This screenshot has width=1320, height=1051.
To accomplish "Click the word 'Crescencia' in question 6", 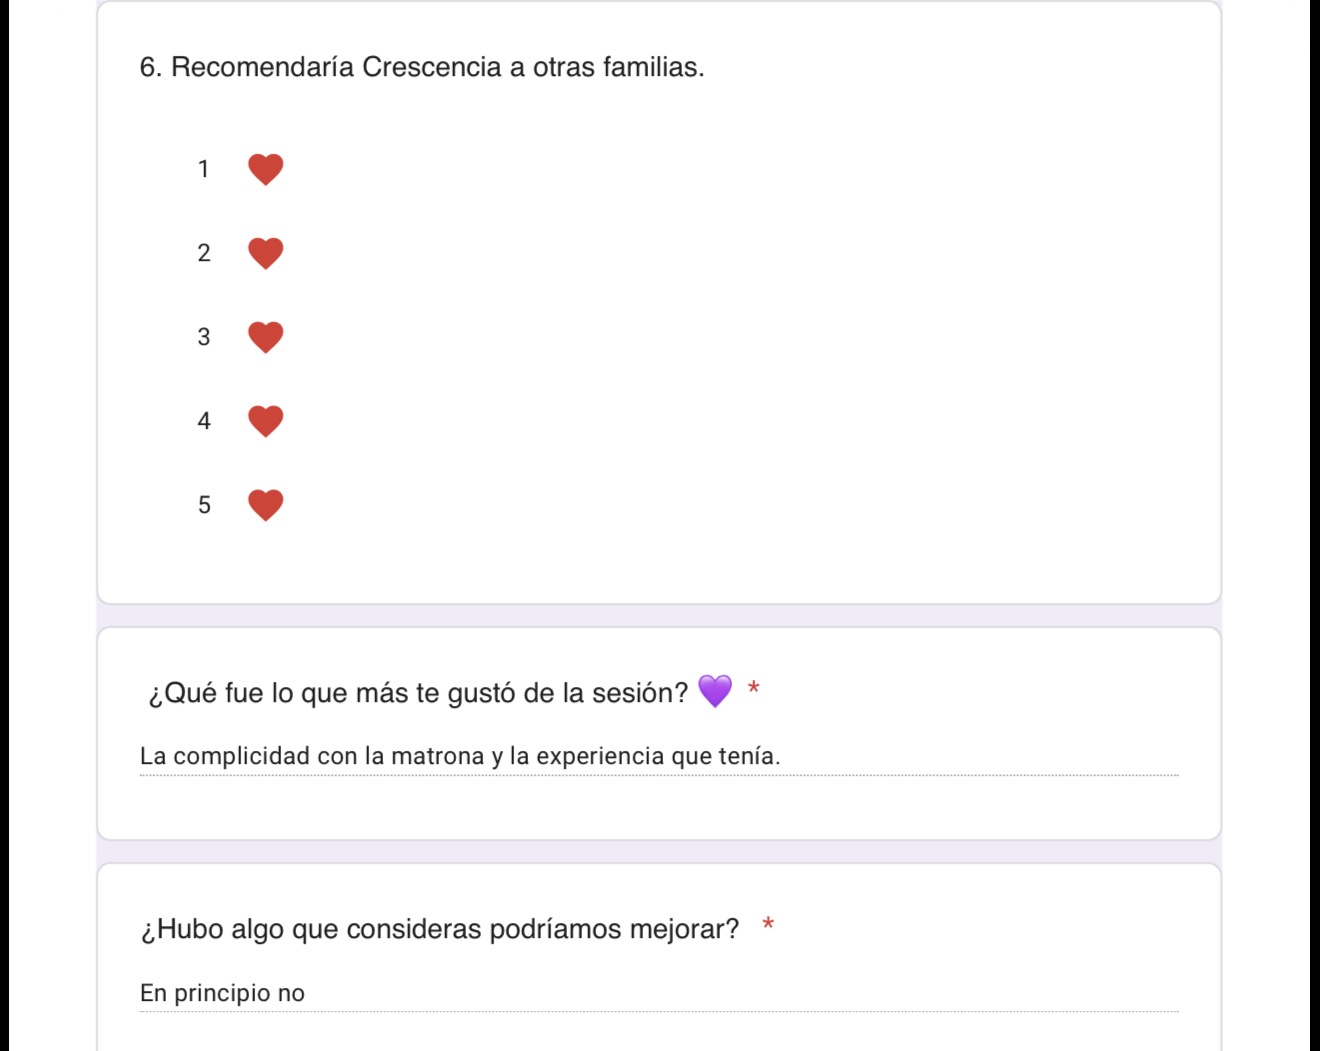I will [x=432, y=67].
